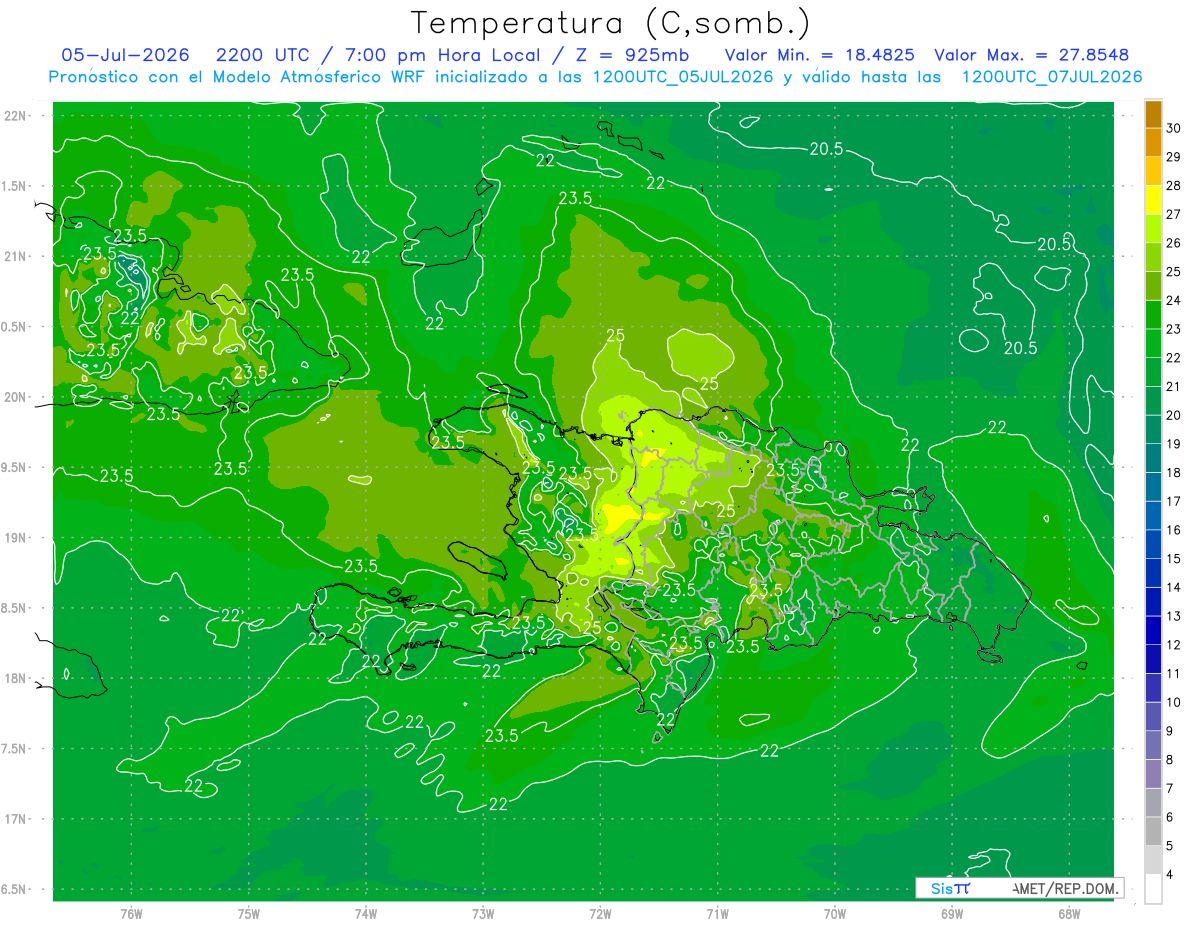
Task: Click the "71W" longitude axis label
Action: pyautogui.click(x=717, y=913)
